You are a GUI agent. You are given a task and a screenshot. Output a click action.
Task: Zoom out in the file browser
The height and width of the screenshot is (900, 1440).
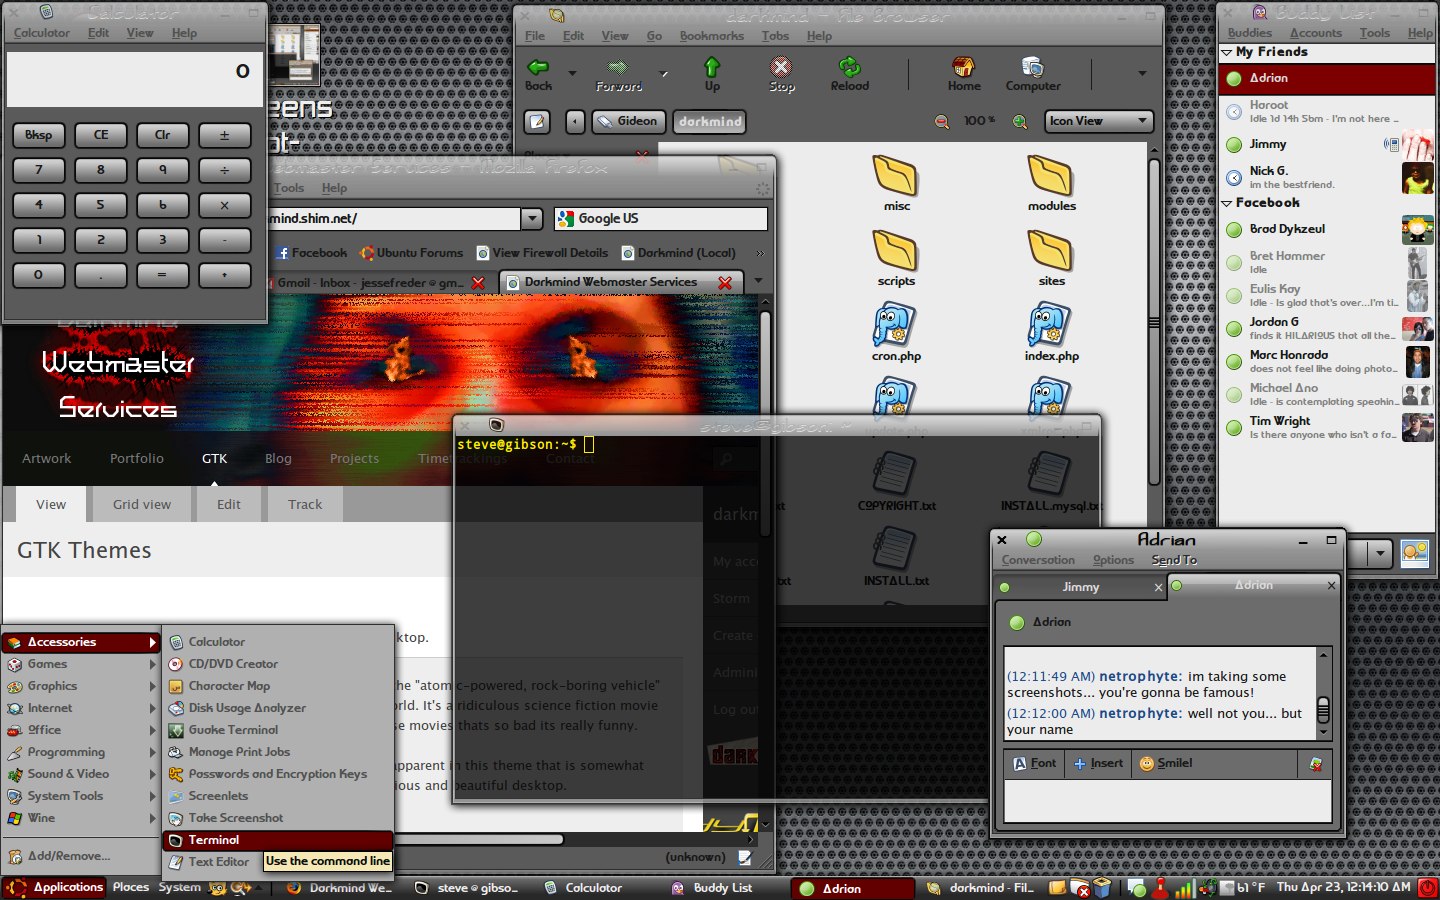coord(942,121)
